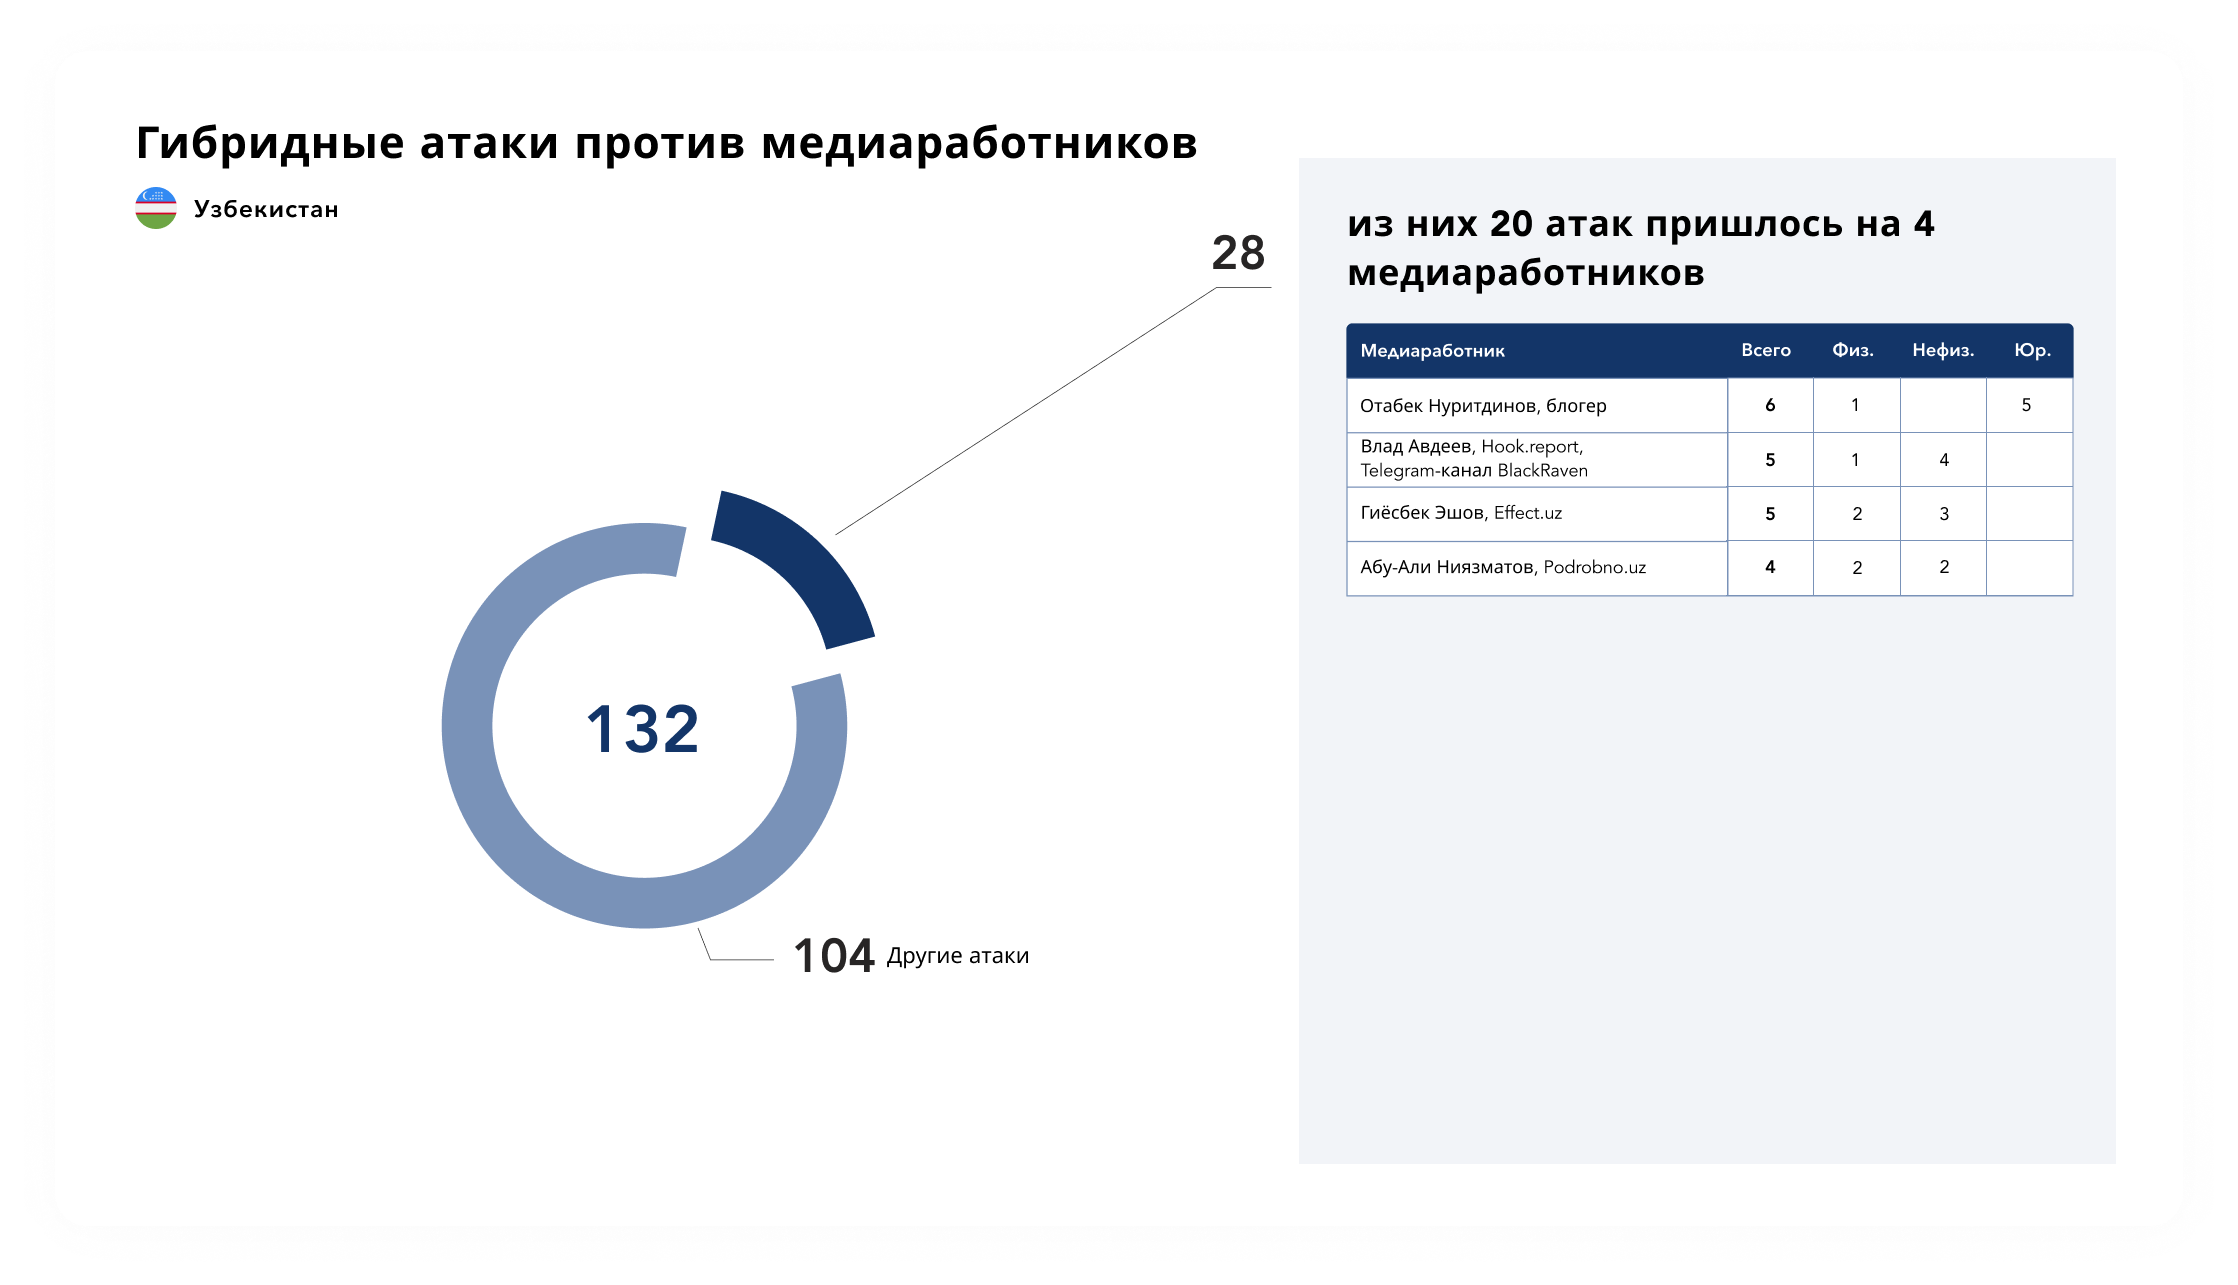
Task: Select the title Гибридные атаки против медиаработников
Action: tap(667, 142)
